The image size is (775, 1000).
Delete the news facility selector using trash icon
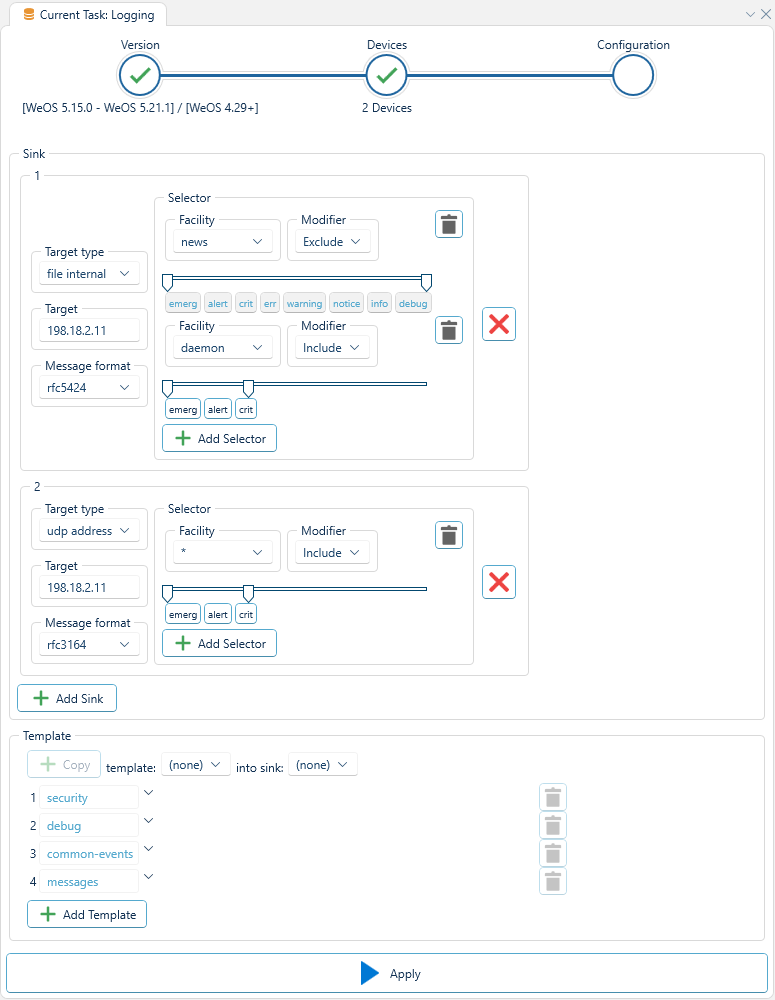[x=448, y=224]
